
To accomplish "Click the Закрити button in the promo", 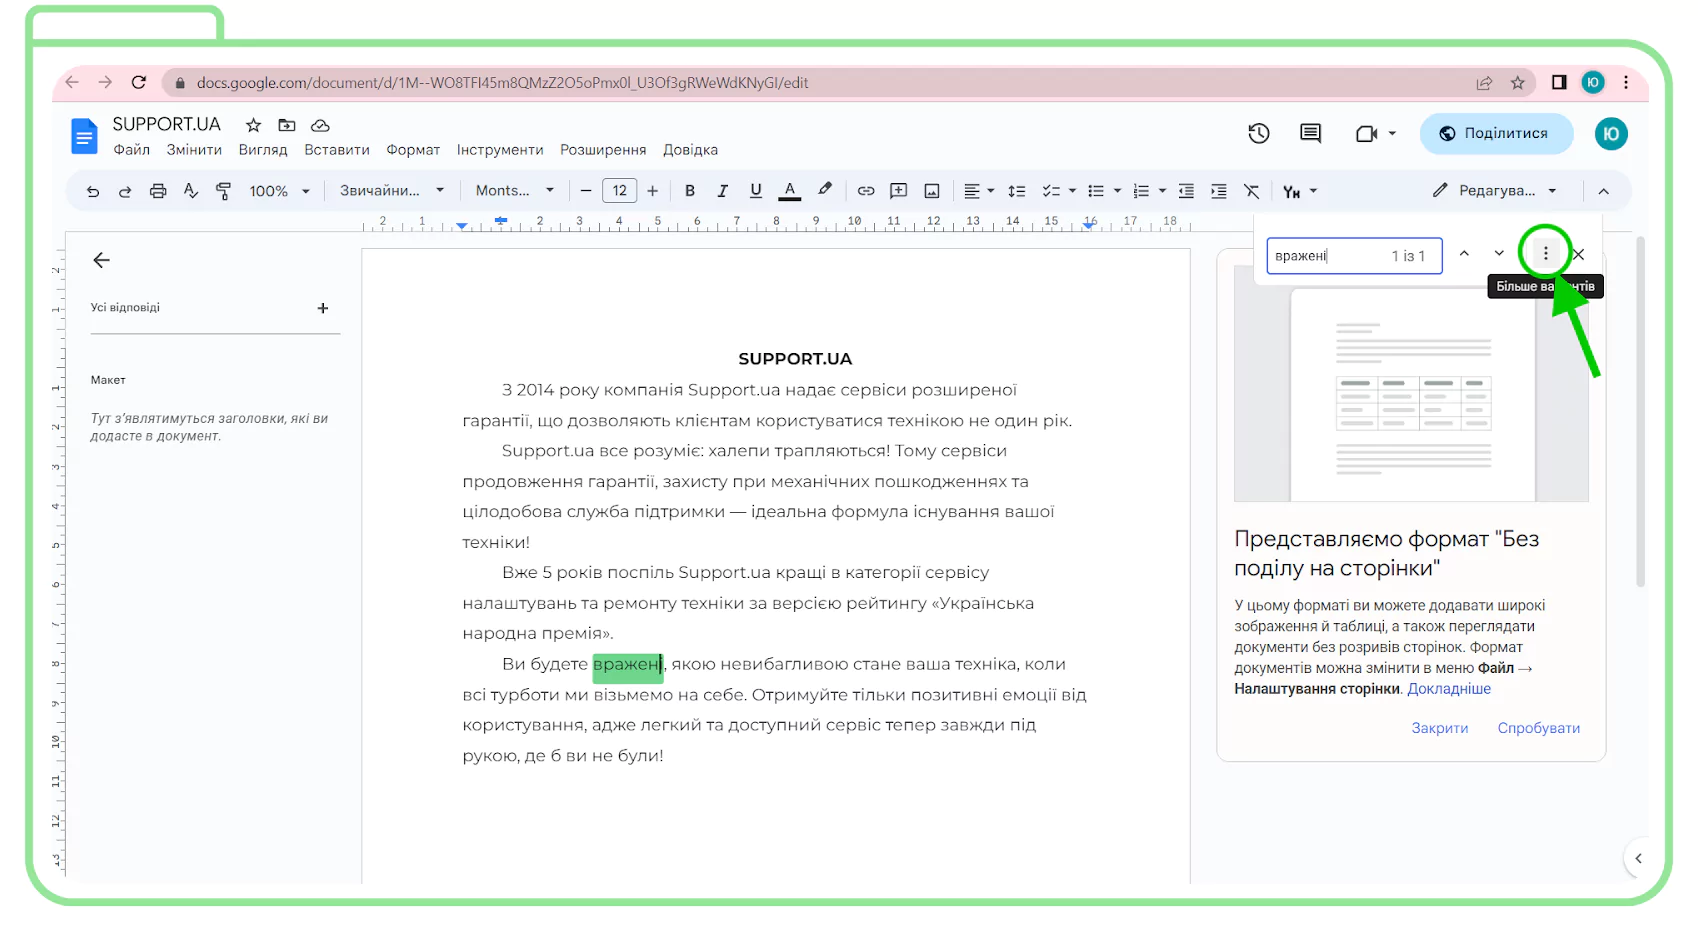I will 1440,728.
